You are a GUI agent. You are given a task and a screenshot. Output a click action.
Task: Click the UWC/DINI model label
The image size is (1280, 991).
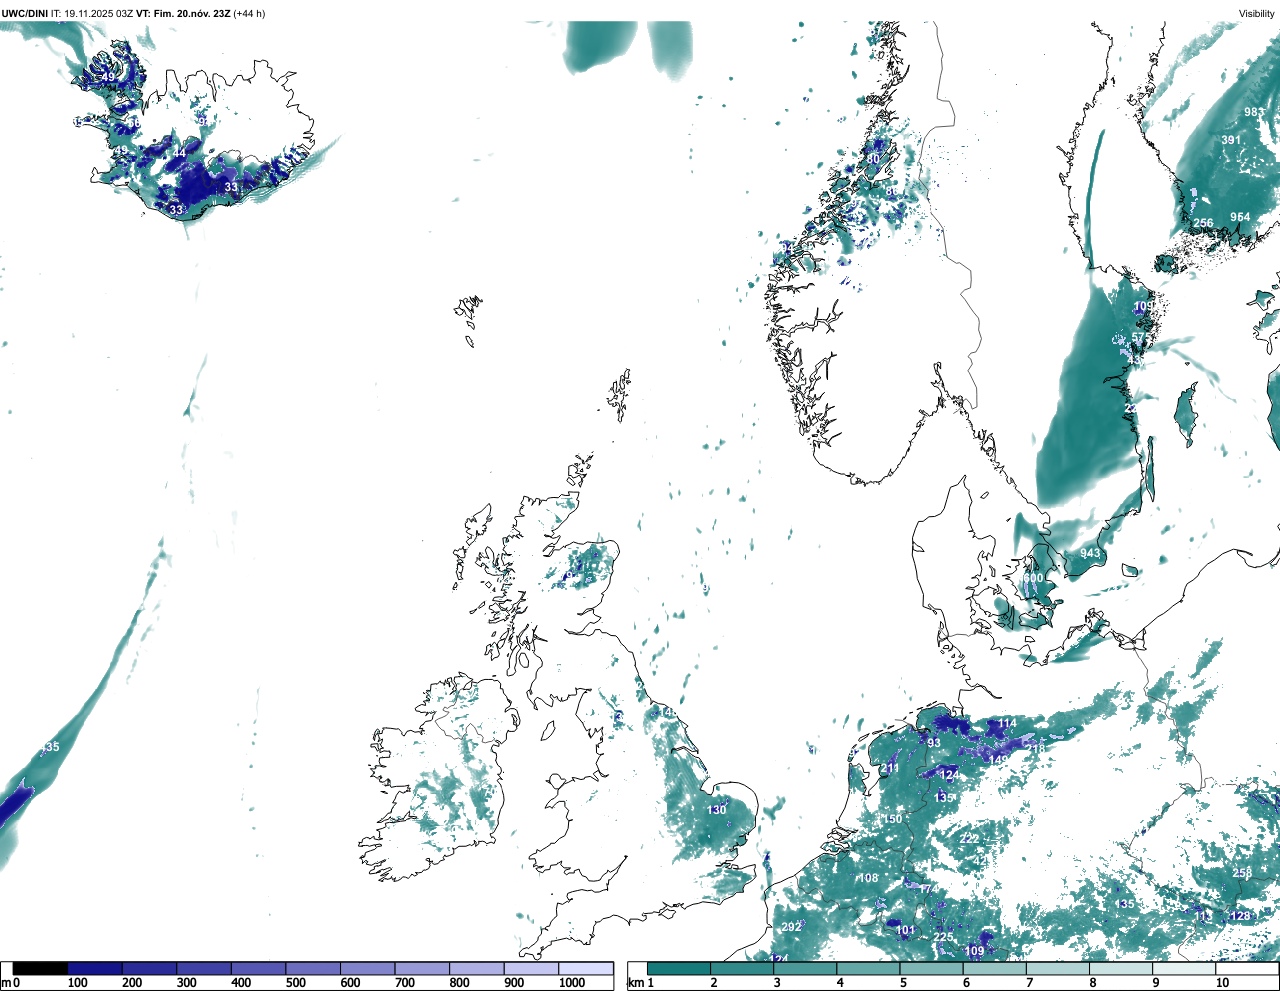[24, 14]
